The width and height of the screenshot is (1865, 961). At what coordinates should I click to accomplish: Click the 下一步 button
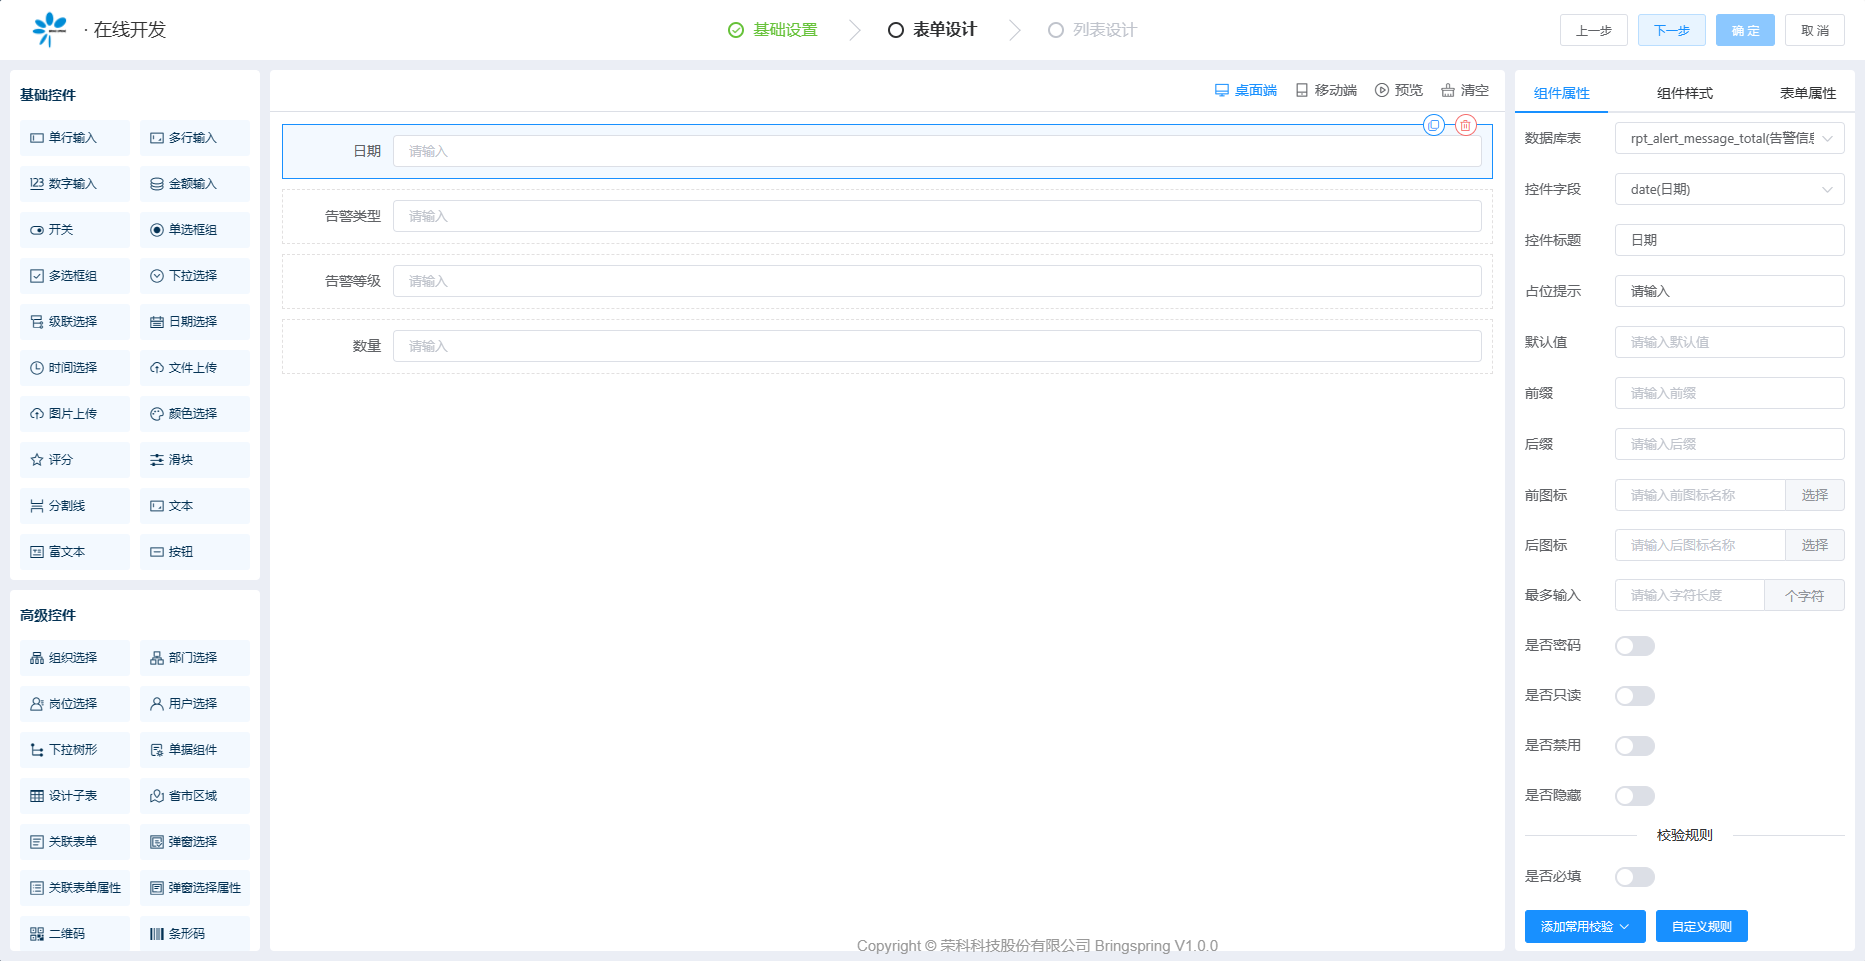point(1671,30)
